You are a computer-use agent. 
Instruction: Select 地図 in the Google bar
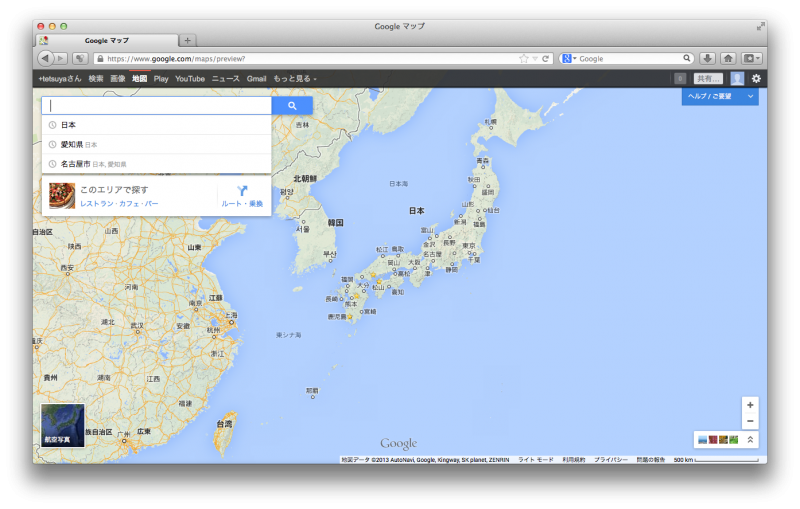[x=139, y=79]
